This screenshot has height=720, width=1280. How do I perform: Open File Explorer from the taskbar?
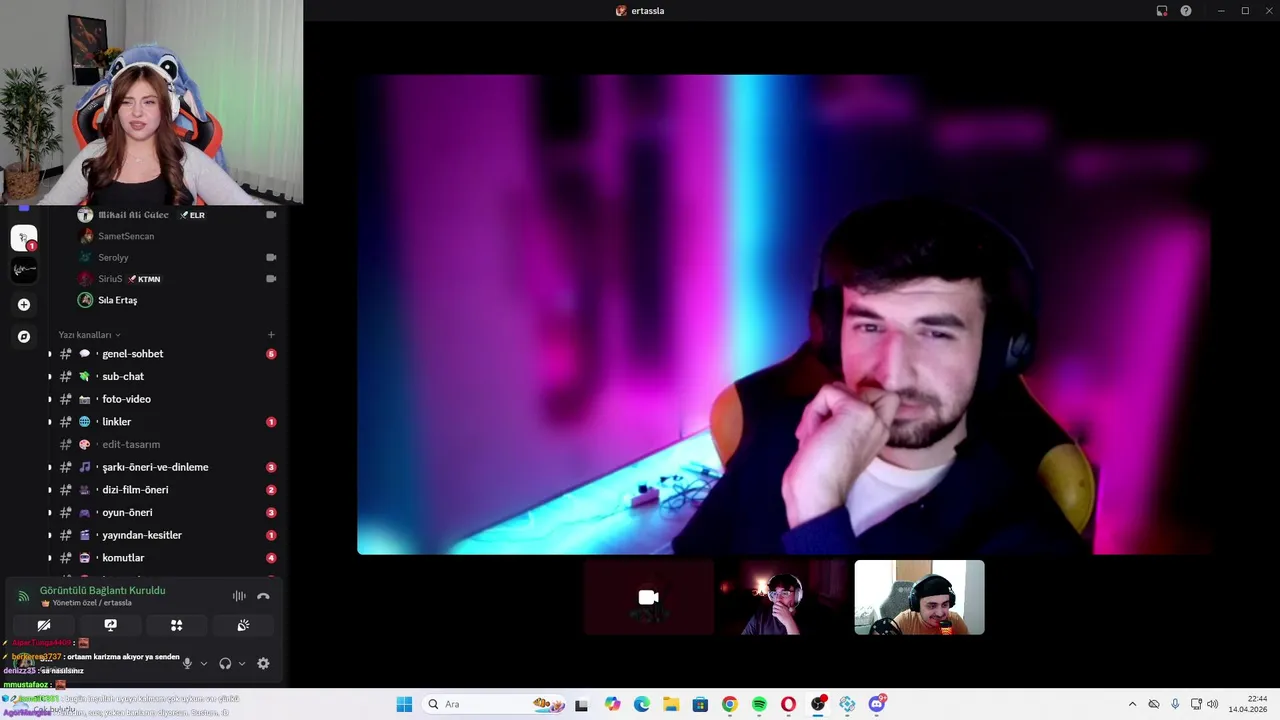coord(671,704)
